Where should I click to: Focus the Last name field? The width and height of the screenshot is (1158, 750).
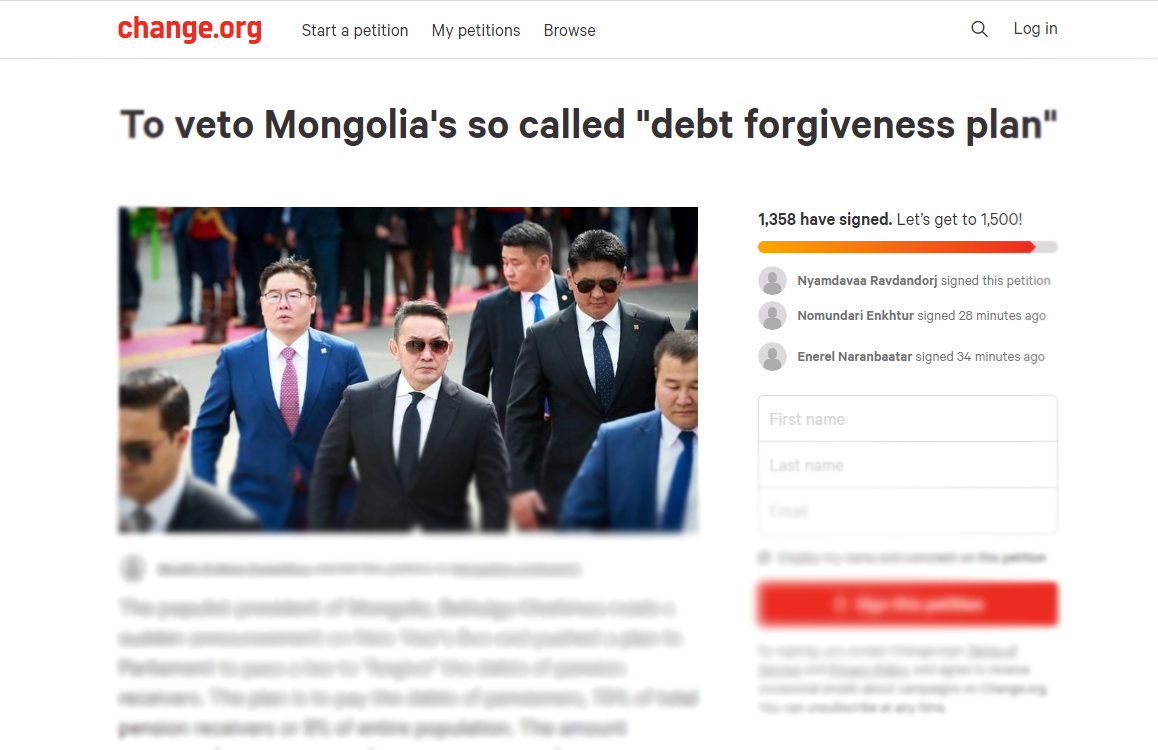pyautogui.click(x=908, y=465)
